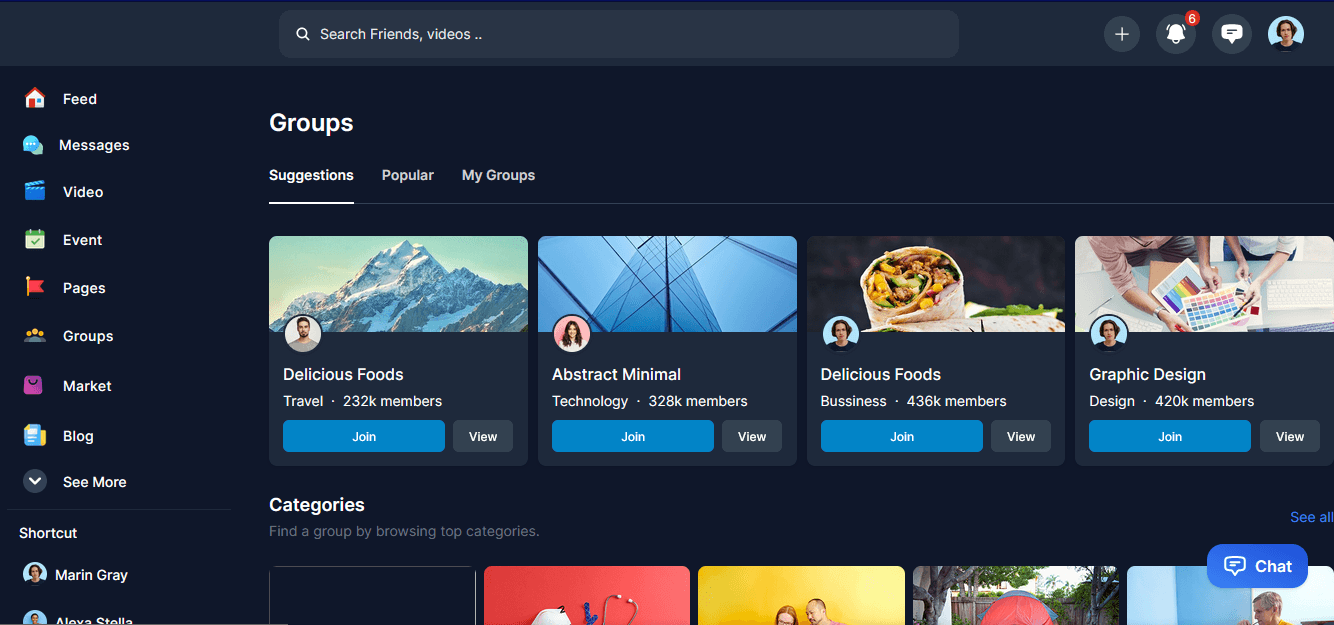View the Abstract Minimal group
The image size is (1334, 625).
(x=752, y=436)
